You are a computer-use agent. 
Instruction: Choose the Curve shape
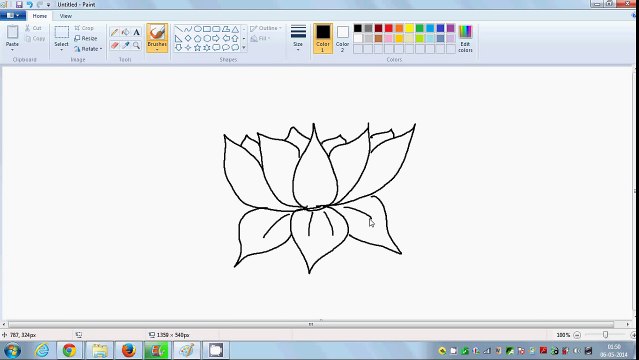tap(188, 29)
